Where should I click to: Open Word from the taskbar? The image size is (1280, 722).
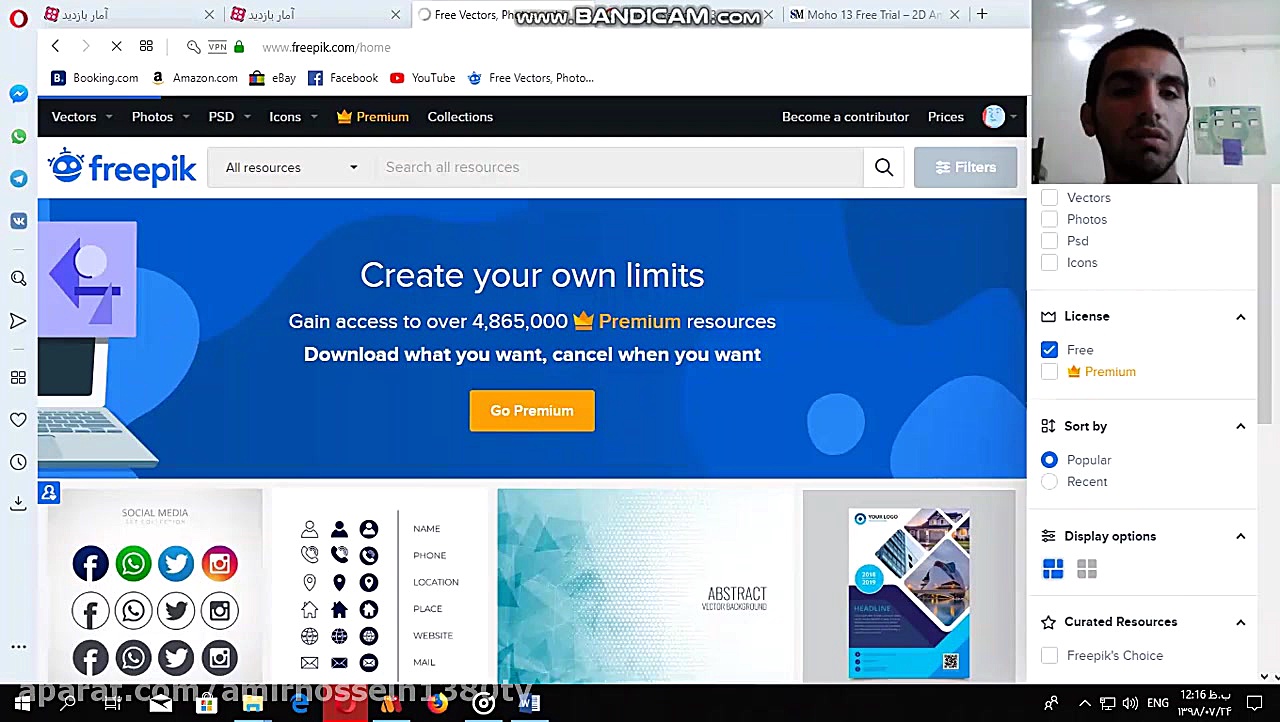point(529,703)
